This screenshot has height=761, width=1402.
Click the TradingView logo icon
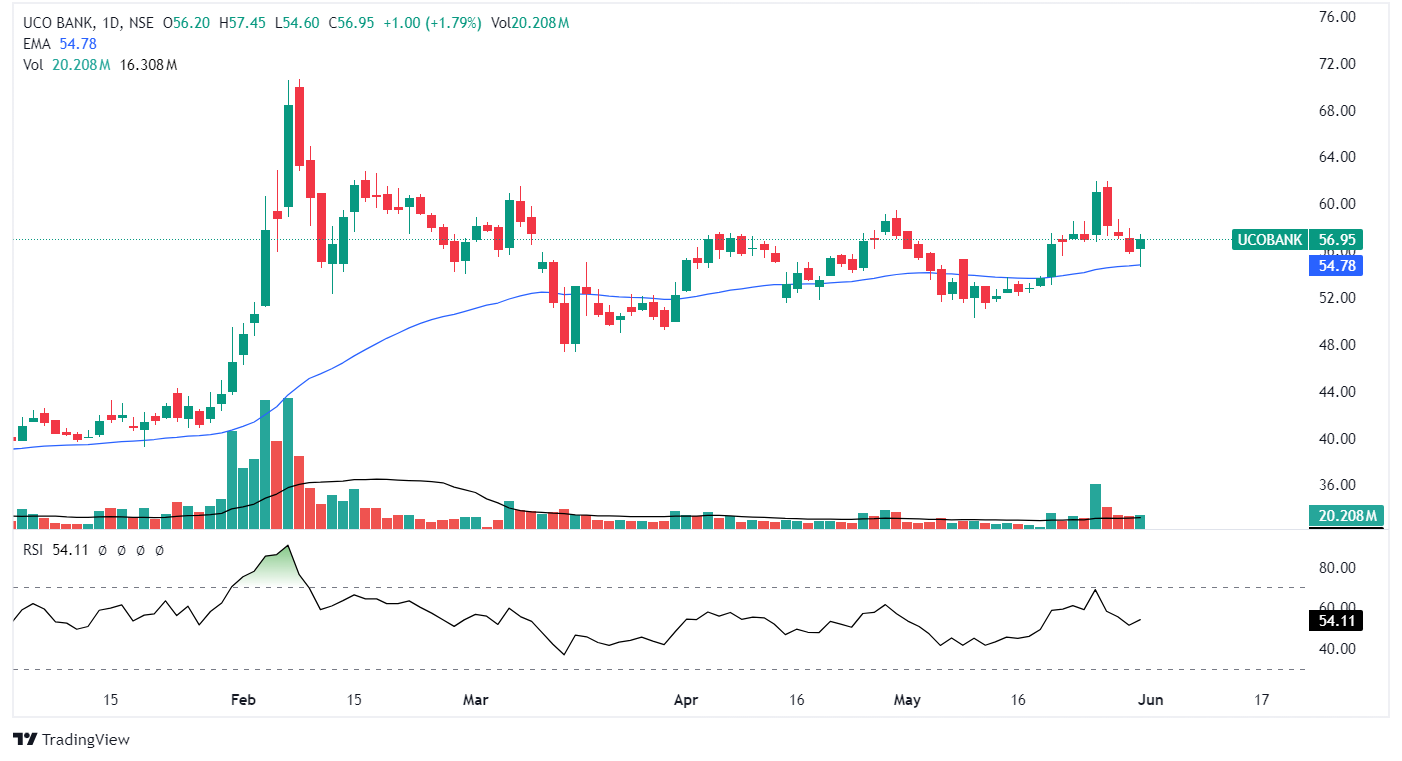coord(26,740)
